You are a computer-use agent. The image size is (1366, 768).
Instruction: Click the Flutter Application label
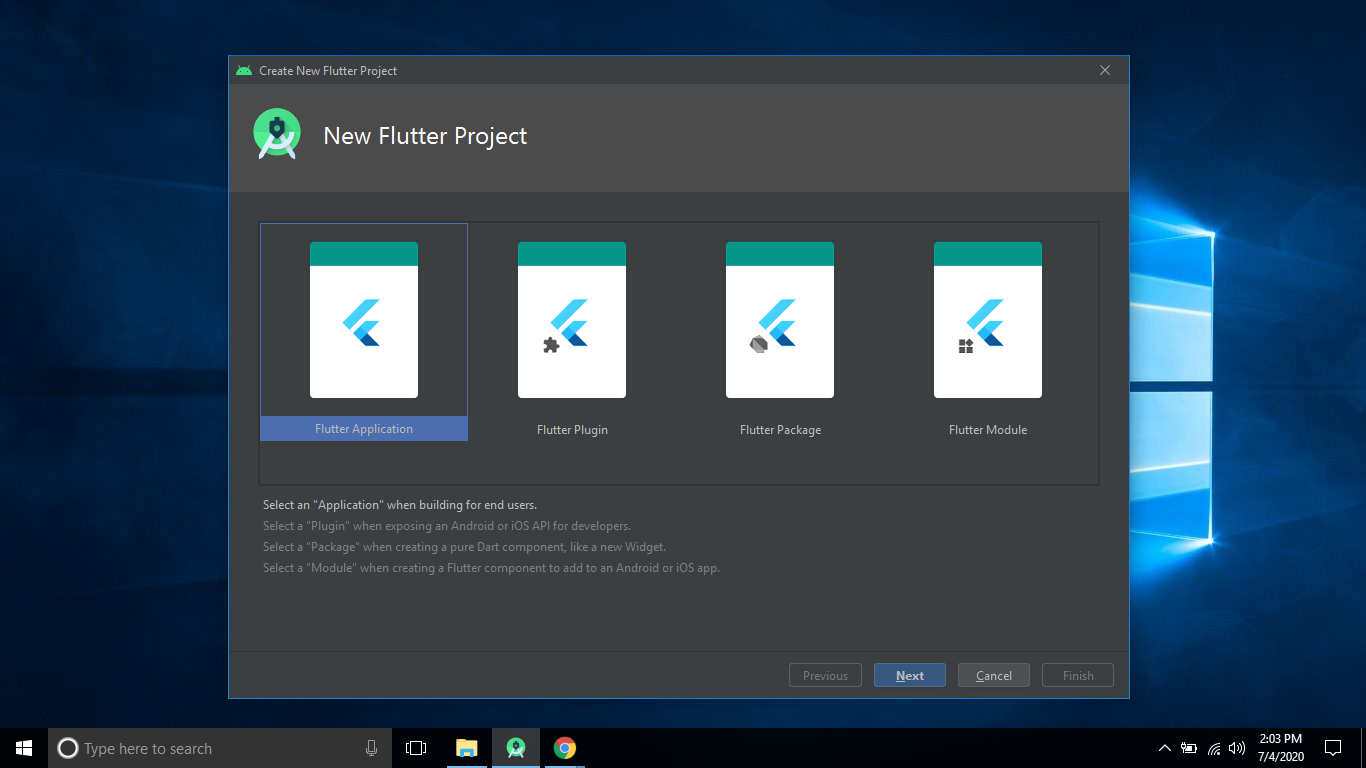(364, 429)
